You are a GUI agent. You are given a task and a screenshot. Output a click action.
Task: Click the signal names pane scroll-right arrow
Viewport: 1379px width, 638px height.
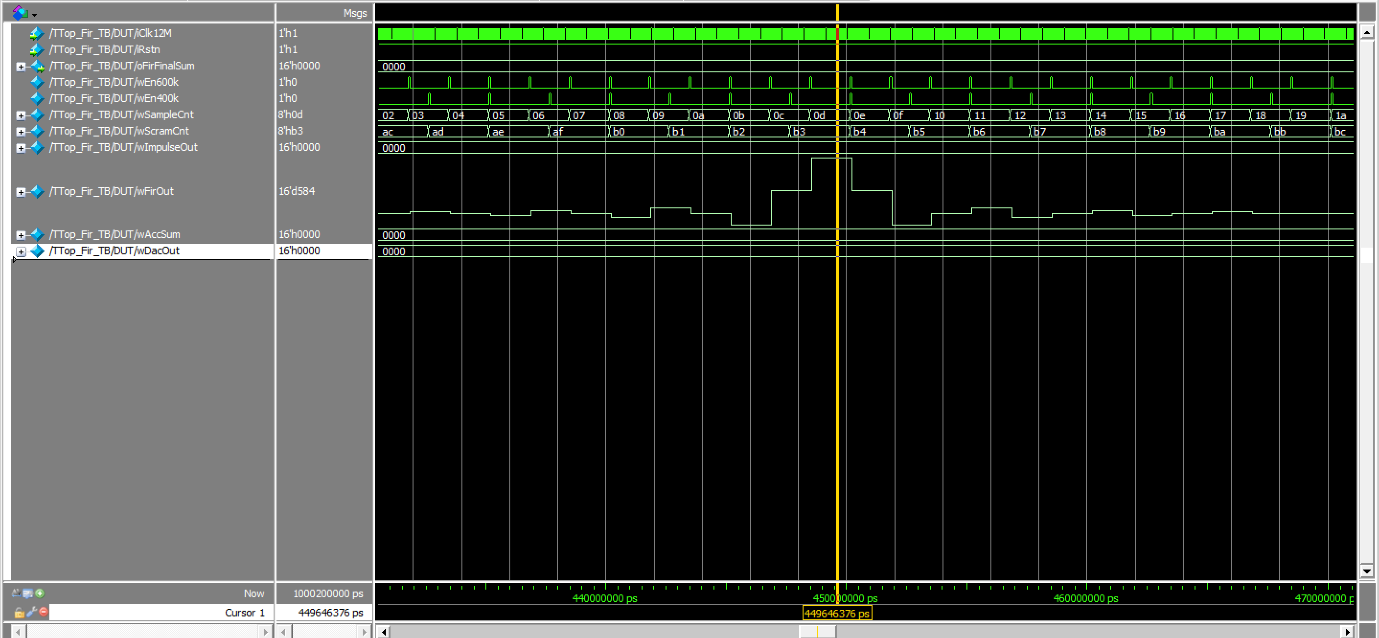265,632
